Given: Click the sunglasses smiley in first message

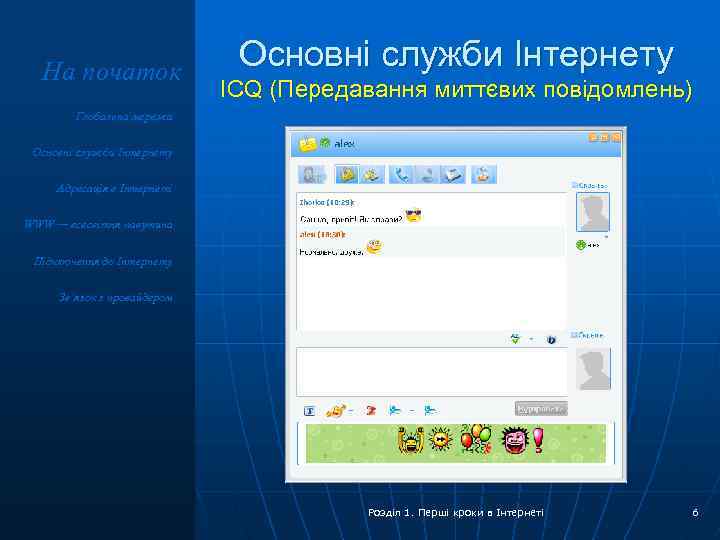Looking at the screenshot, I should 414,215.
